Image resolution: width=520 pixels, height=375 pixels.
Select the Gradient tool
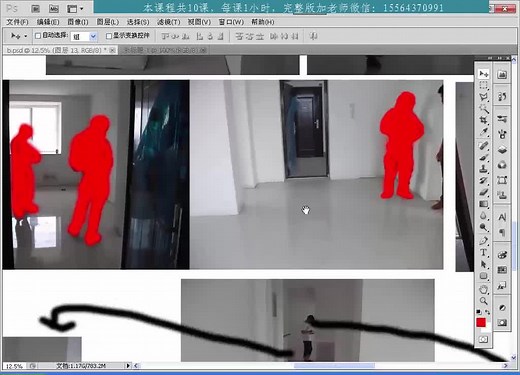coord(483,204)
